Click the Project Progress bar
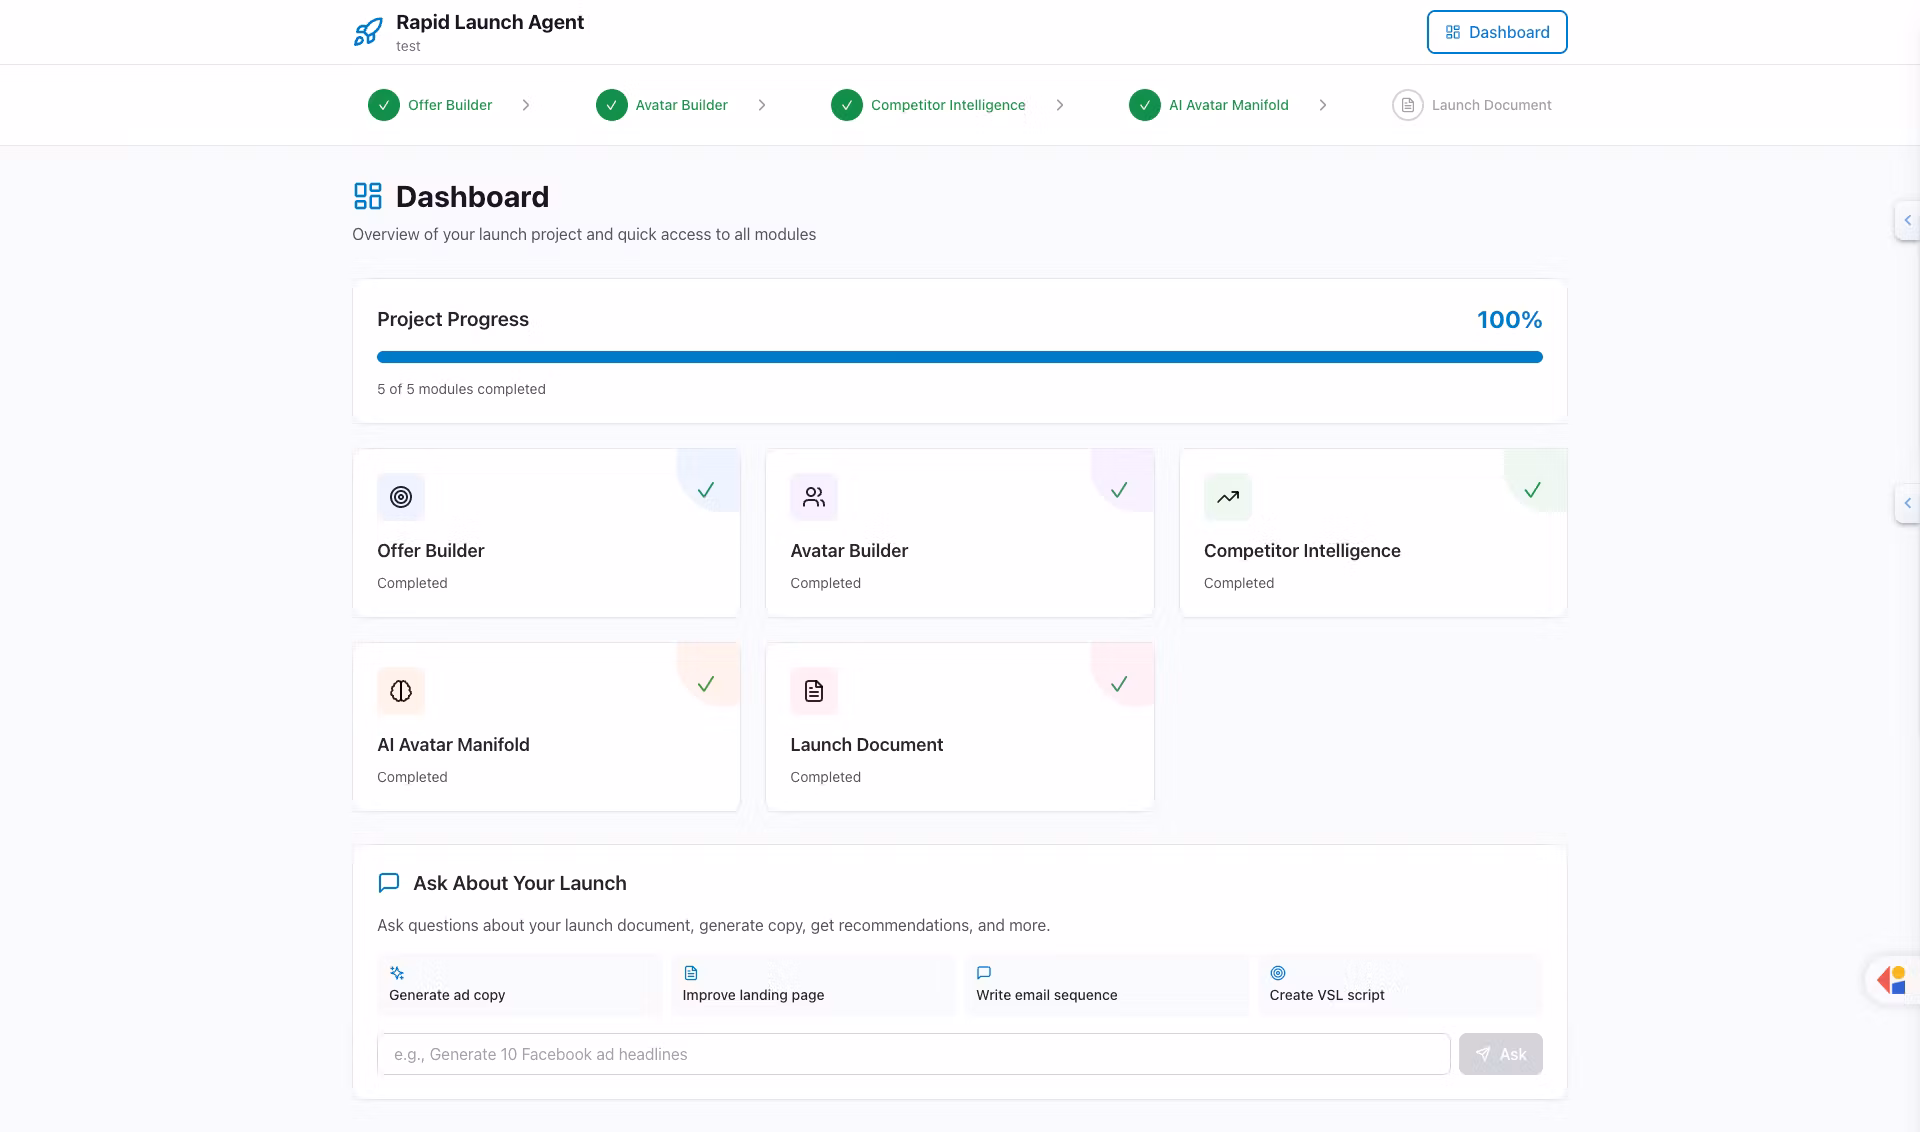 tap(959, 357)
